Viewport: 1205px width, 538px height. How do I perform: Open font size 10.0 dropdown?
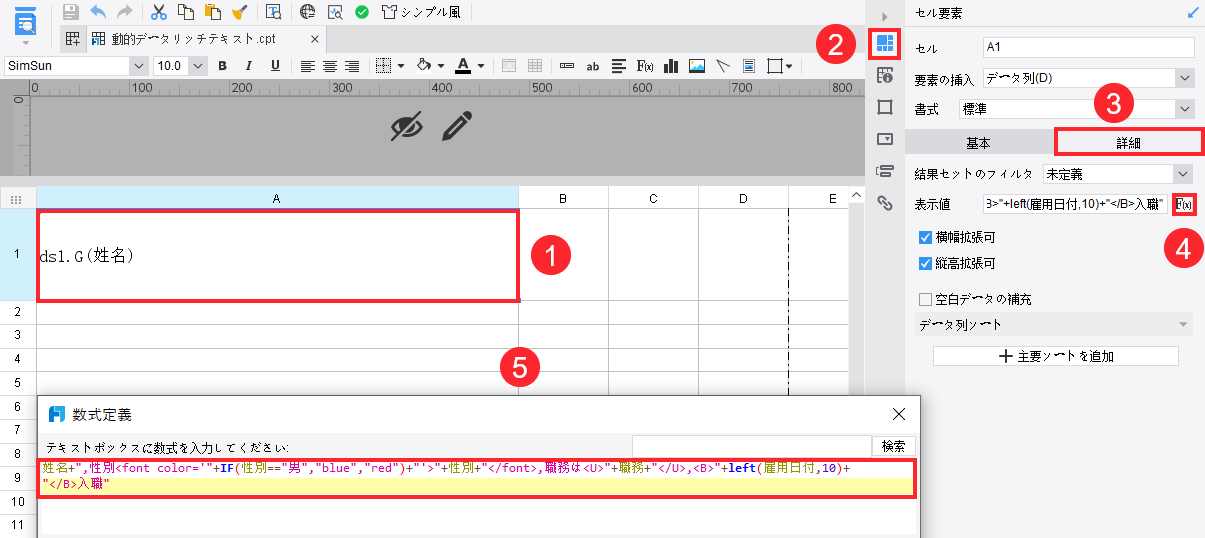tap(198, 66)
